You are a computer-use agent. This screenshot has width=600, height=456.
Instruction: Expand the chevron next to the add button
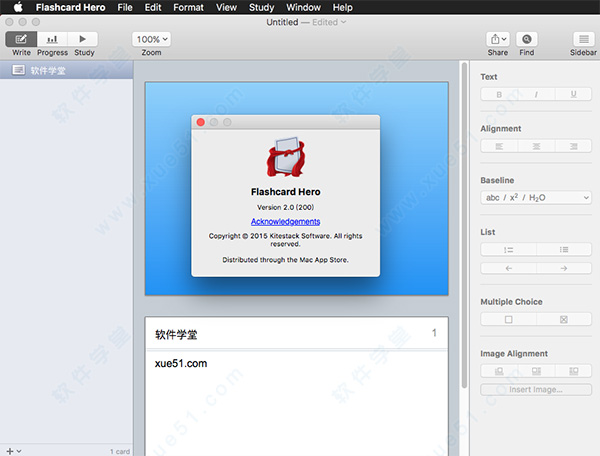19,451
